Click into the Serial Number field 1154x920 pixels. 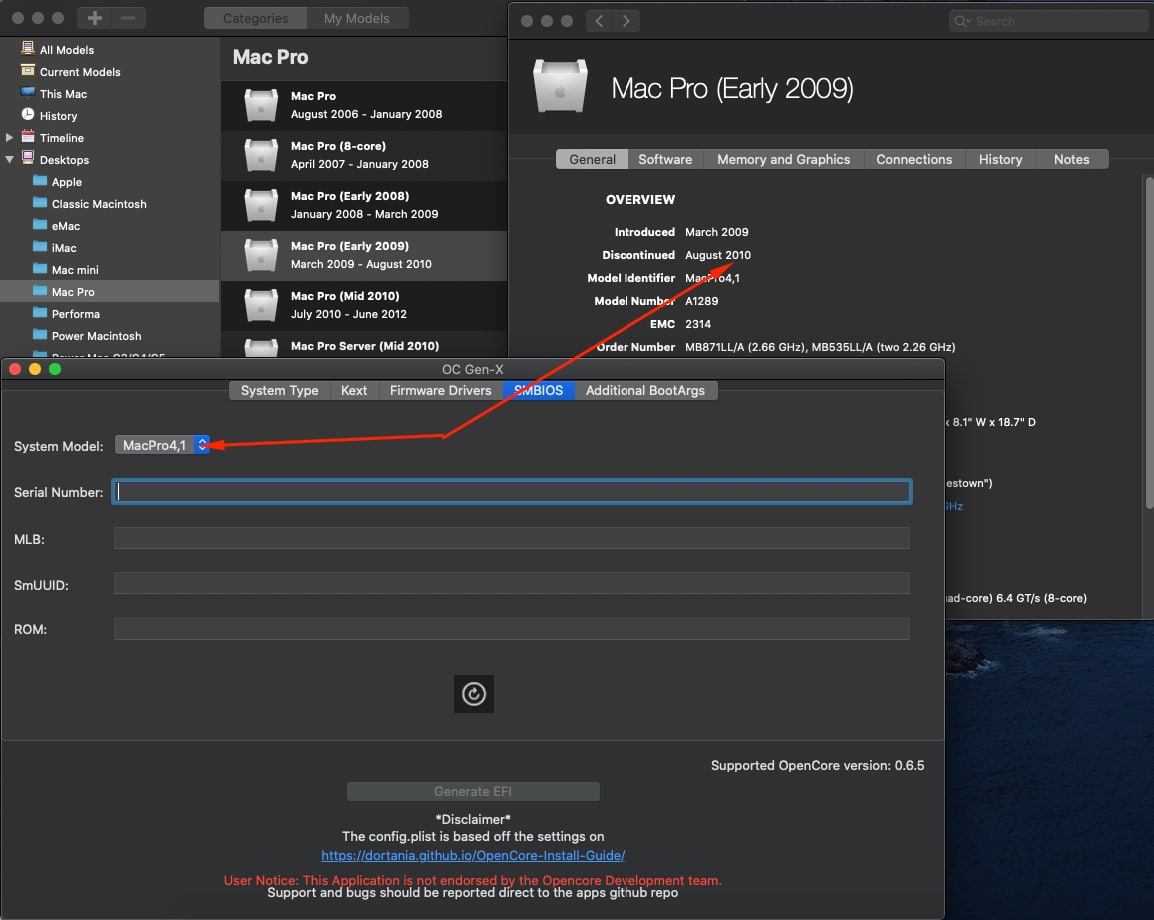[511, 492]
